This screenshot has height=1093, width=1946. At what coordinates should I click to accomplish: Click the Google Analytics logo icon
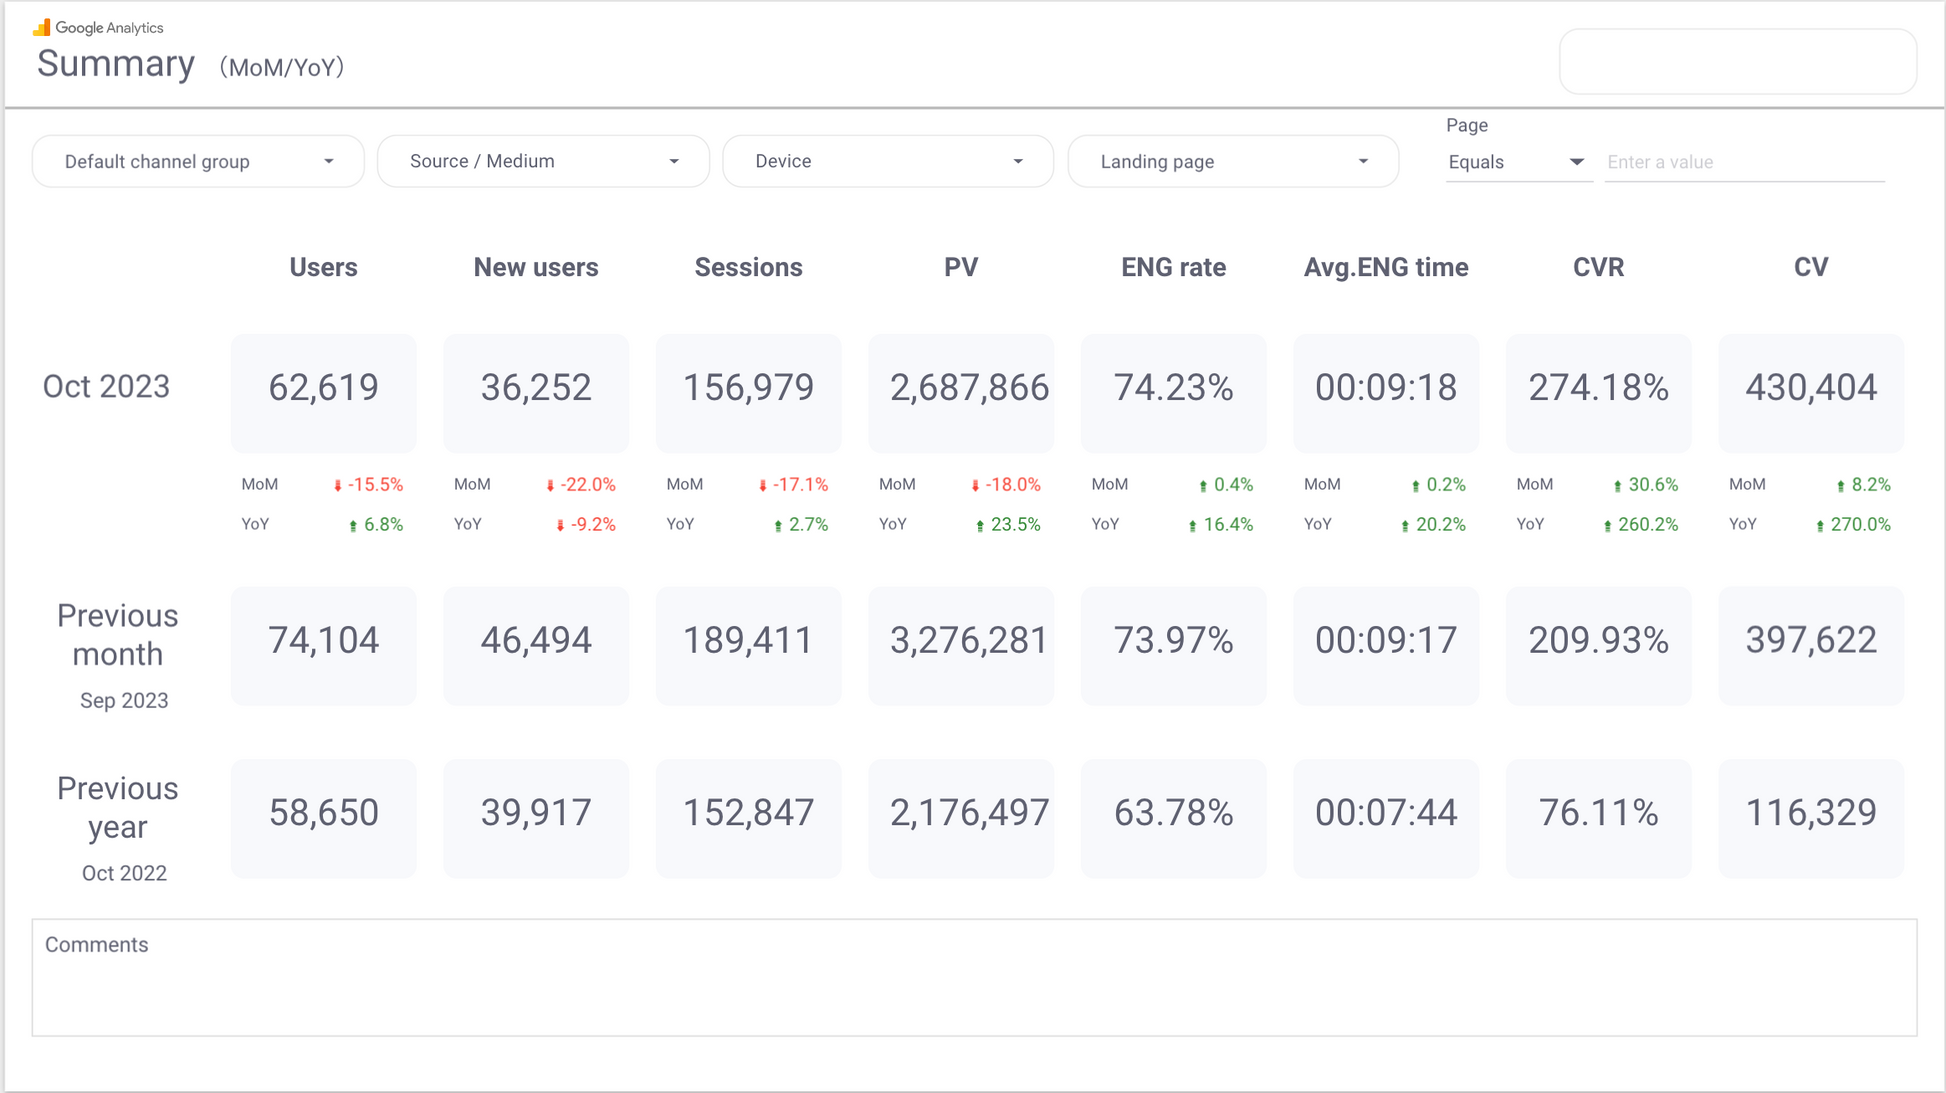[41, 27]
